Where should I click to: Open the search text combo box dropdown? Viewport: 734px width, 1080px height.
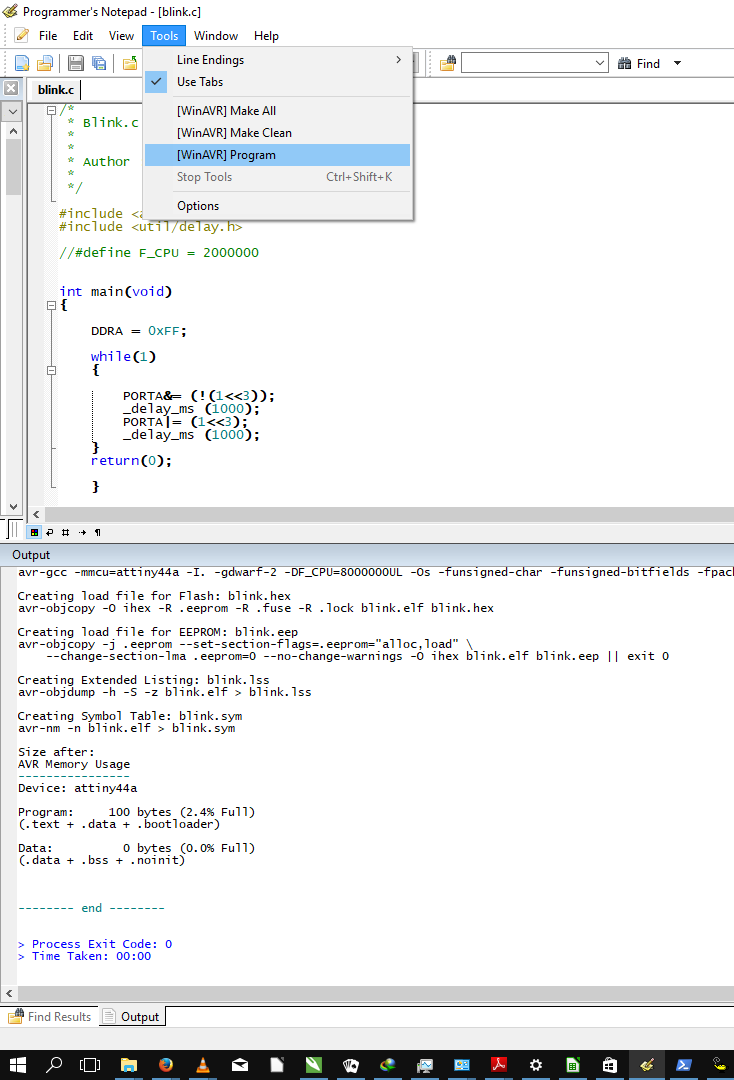click(x=600, y=63)
